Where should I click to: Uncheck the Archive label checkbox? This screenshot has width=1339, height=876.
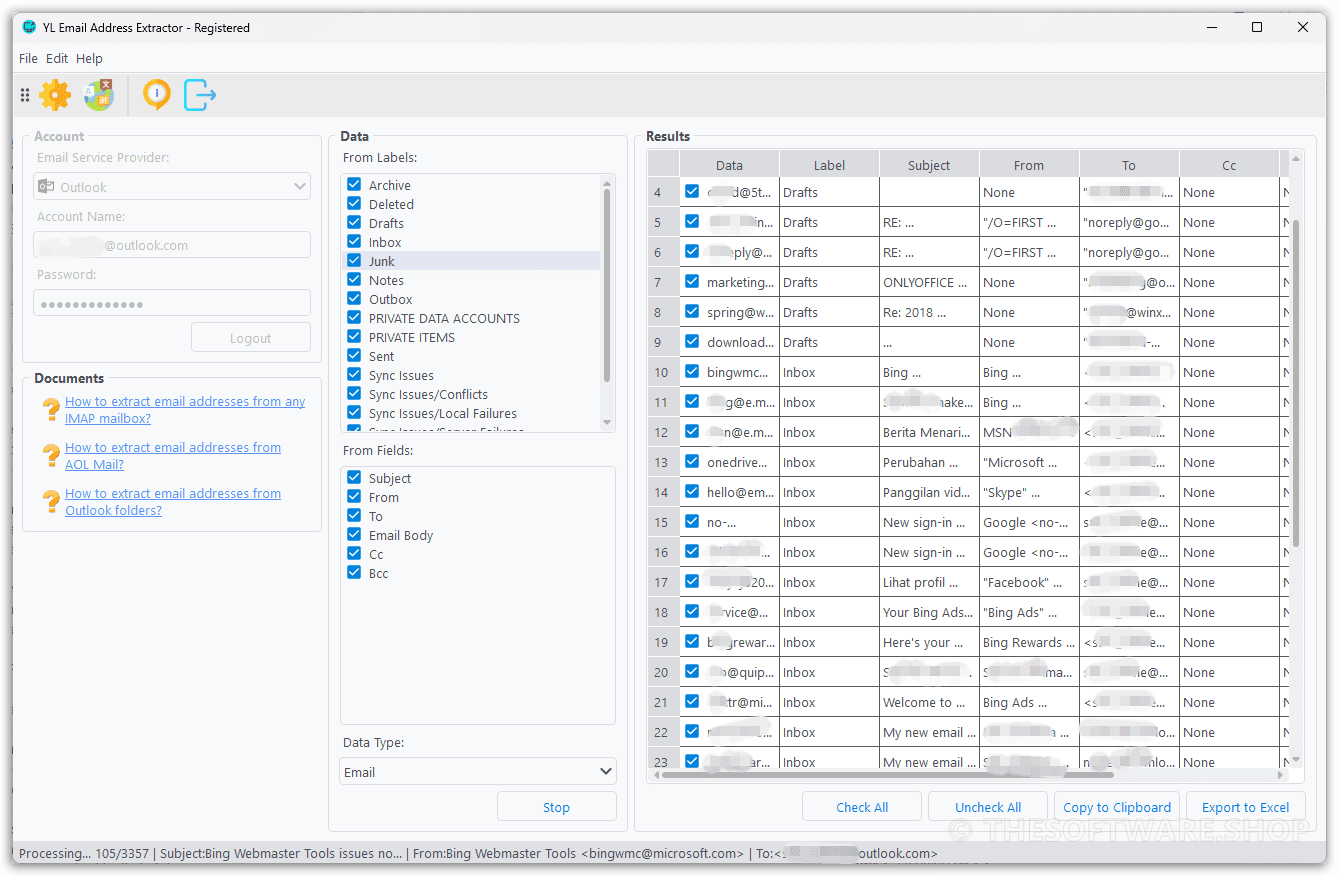(354, 185)
